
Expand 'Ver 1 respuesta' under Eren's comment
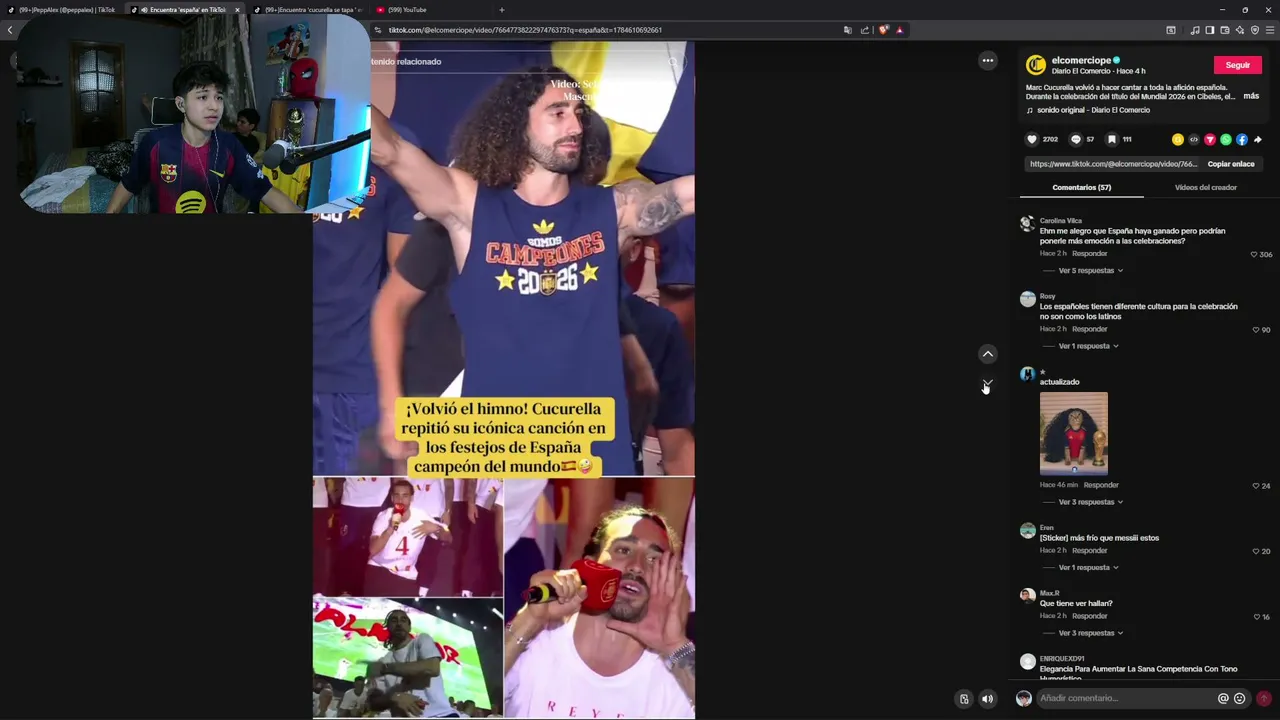pyautogui.click(x=1088, y=568)
